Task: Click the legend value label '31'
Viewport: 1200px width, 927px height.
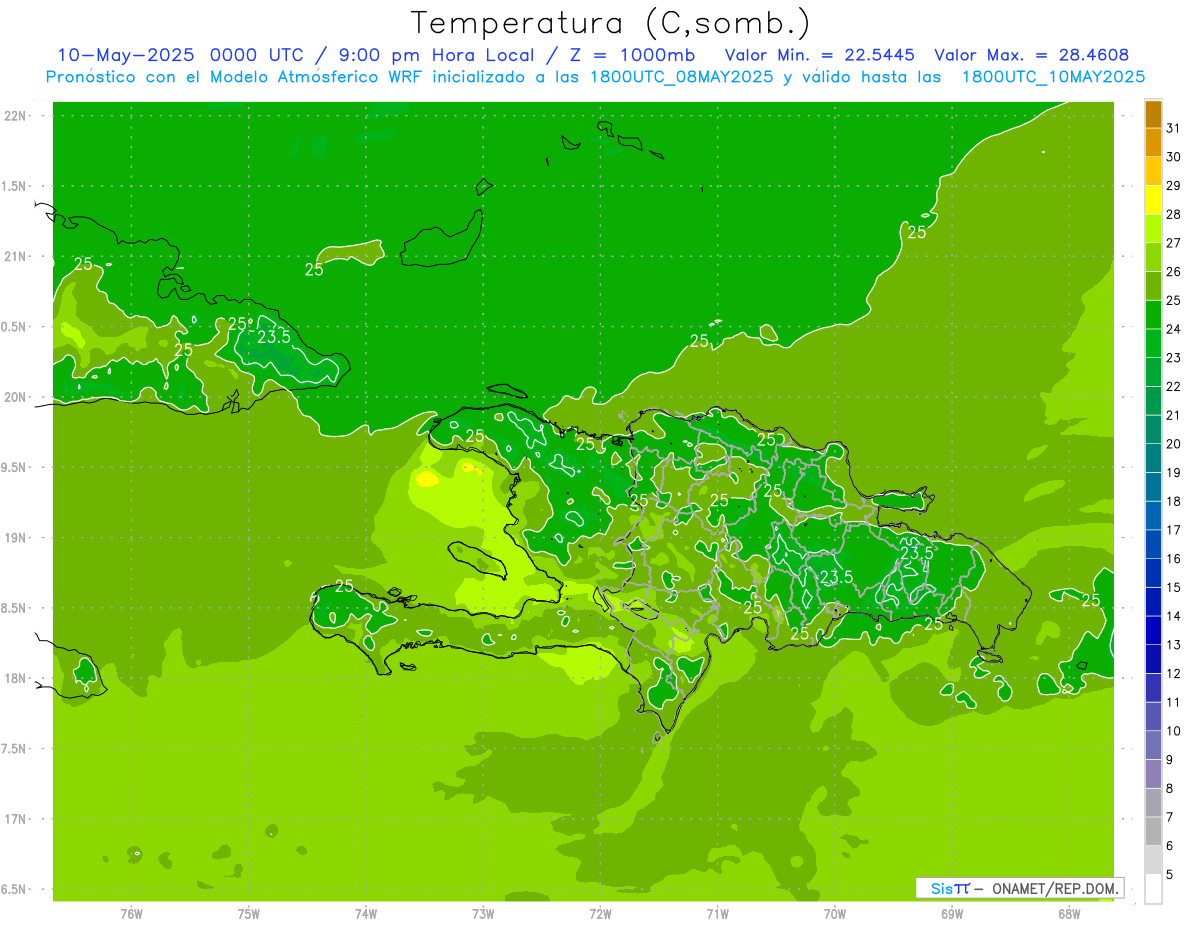Action: point(1173,128)
